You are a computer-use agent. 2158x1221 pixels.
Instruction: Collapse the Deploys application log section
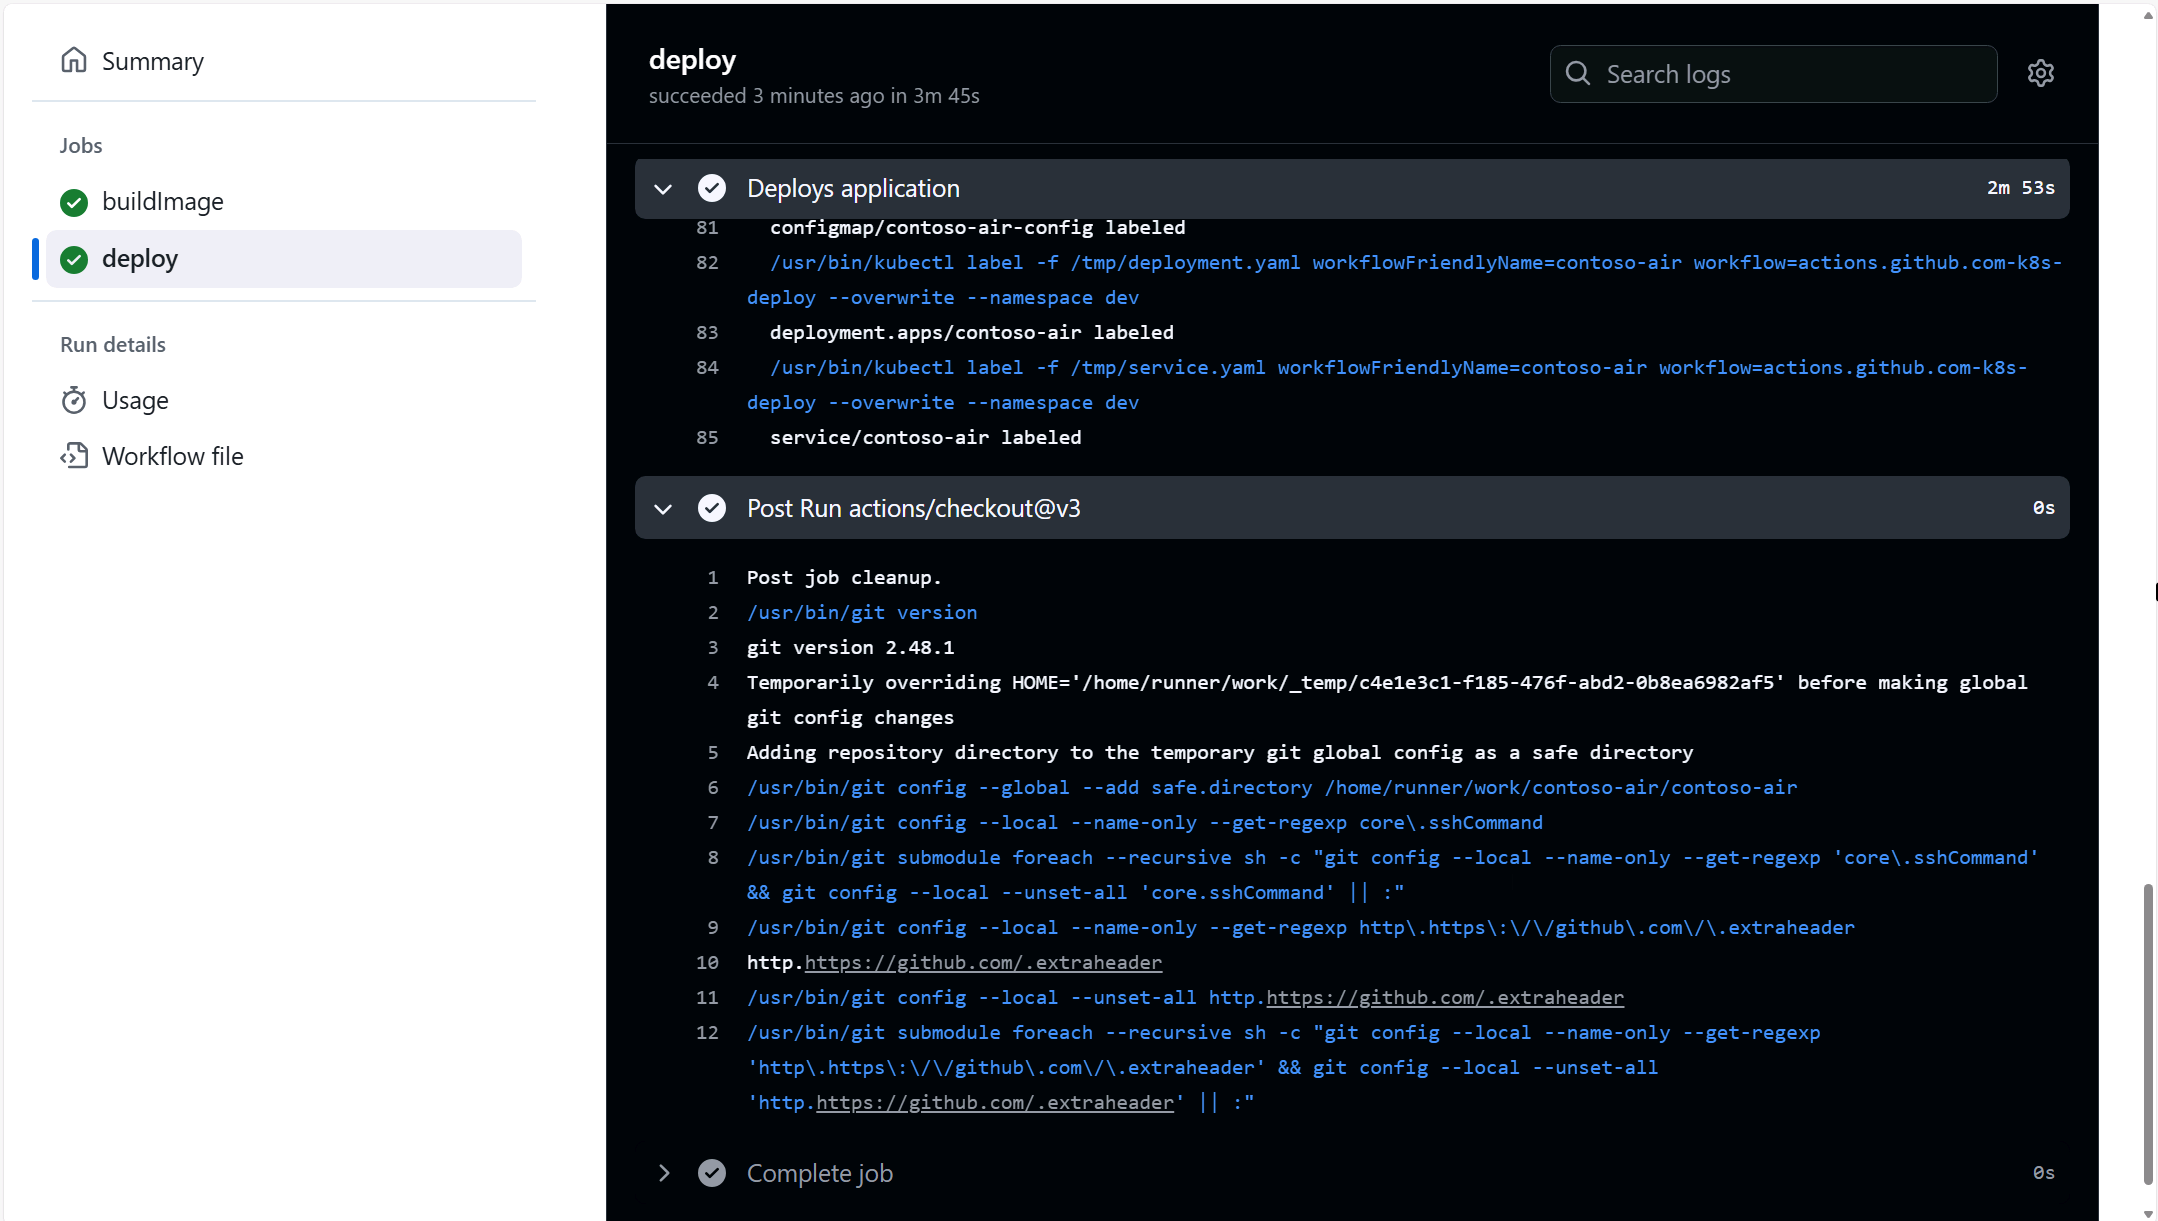point(663,187)
